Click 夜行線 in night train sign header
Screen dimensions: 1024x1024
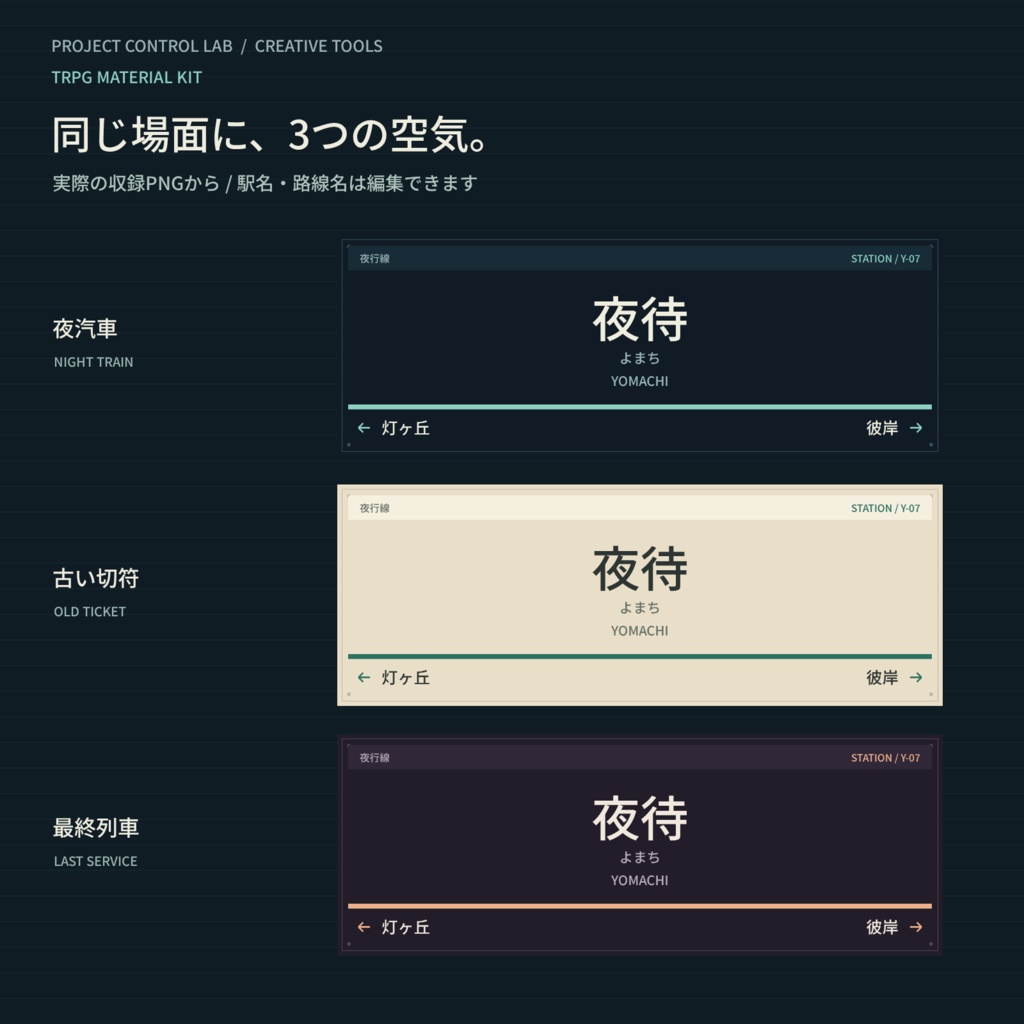pos(374,259)
